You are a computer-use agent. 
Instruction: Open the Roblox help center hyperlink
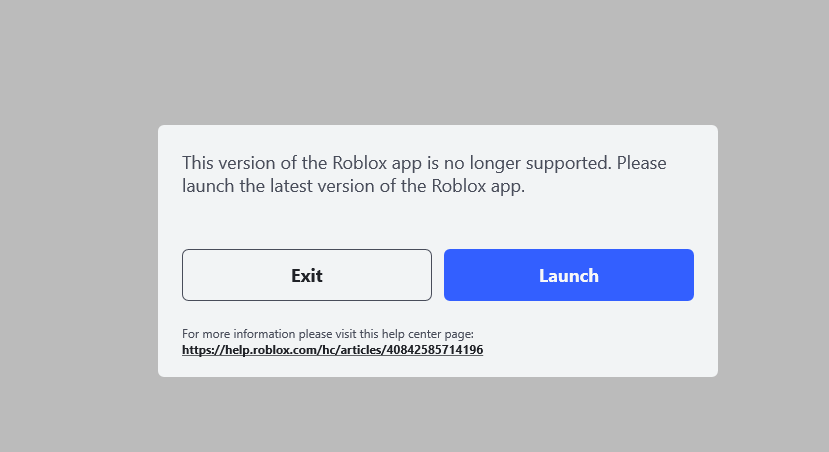(332, 350)
